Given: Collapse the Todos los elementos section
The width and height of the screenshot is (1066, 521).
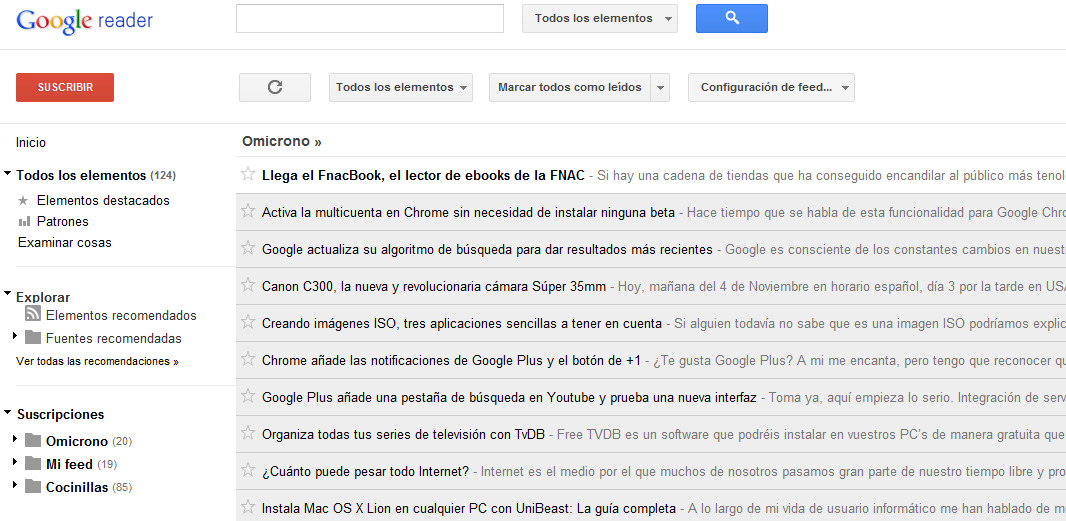Looking at the screenshot, I should click(7, 174).
